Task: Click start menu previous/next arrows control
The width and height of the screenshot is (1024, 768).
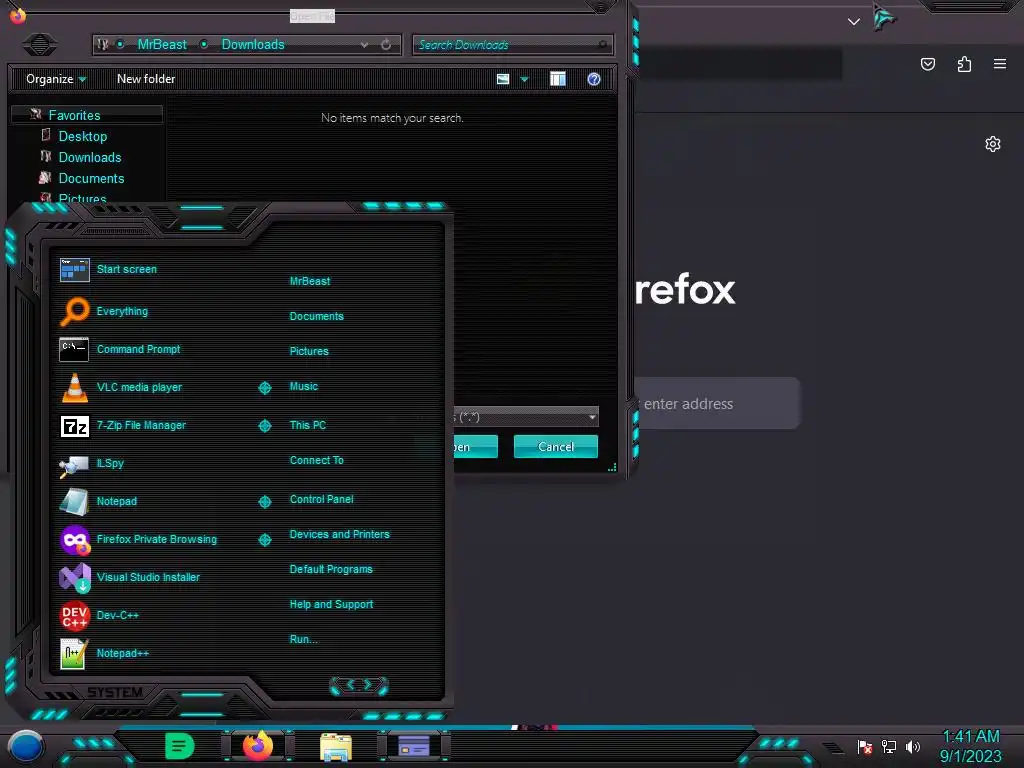Action: click(x=359, y=685)
